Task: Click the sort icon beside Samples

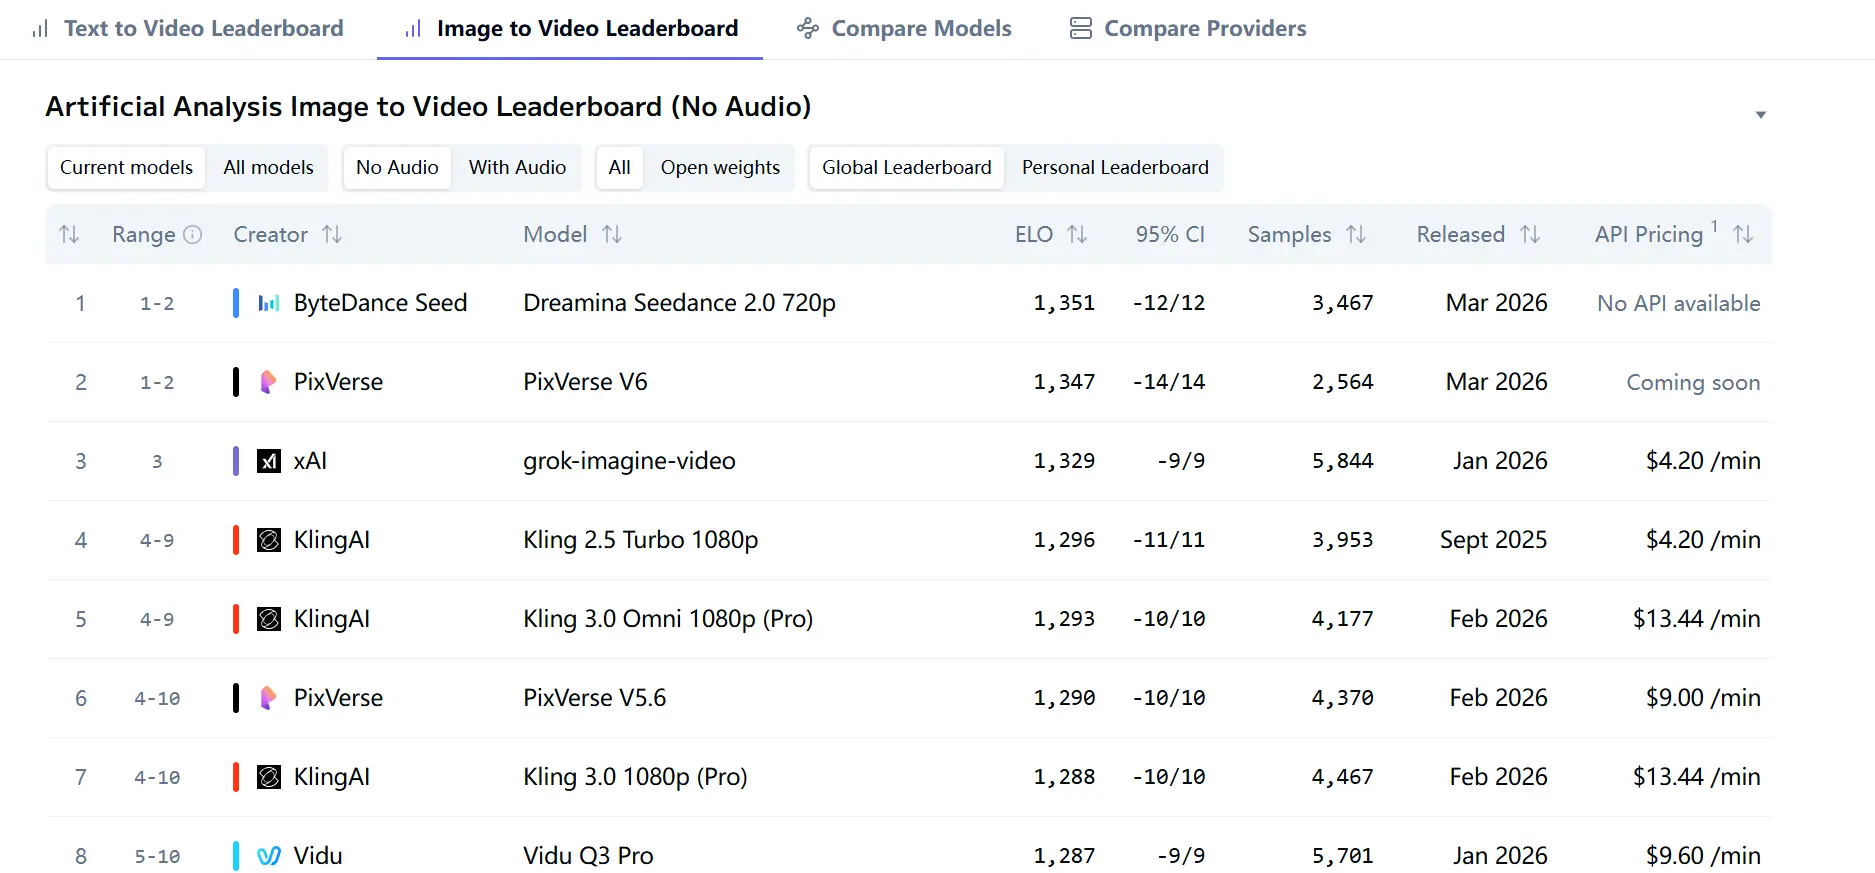Action: point(1356,234)
